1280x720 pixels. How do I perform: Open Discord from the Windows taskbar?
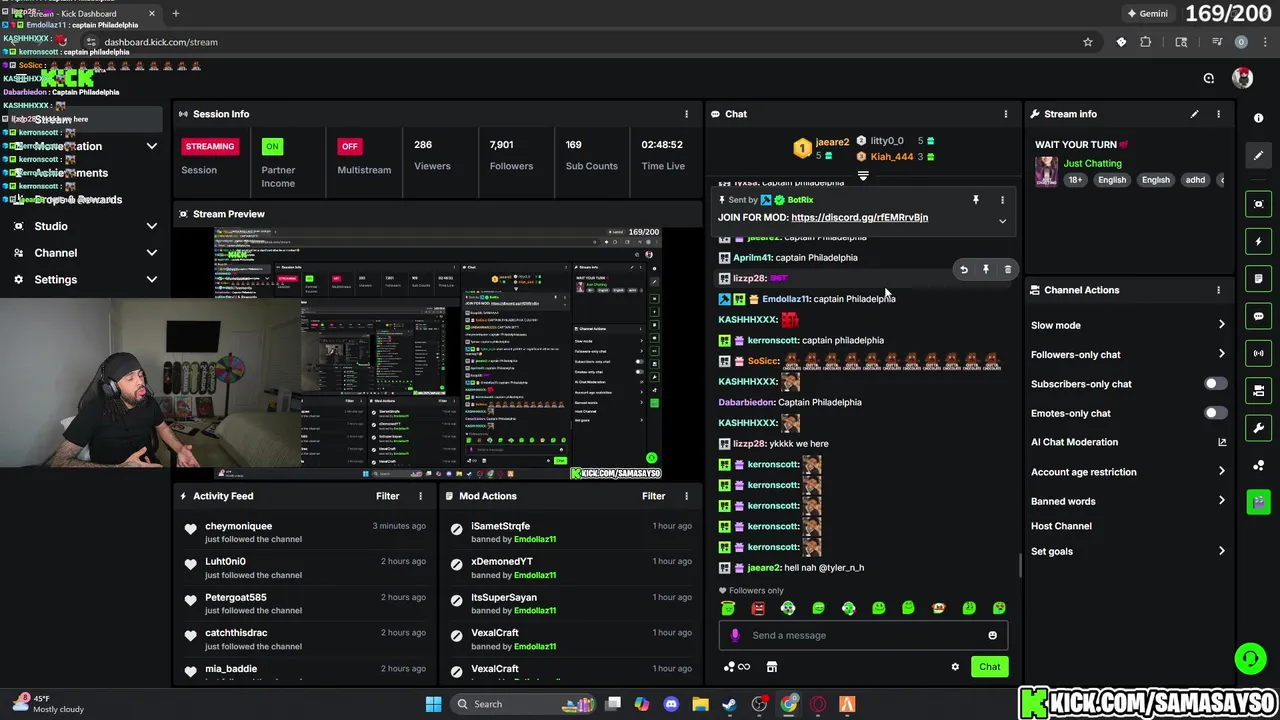[671, 704]
